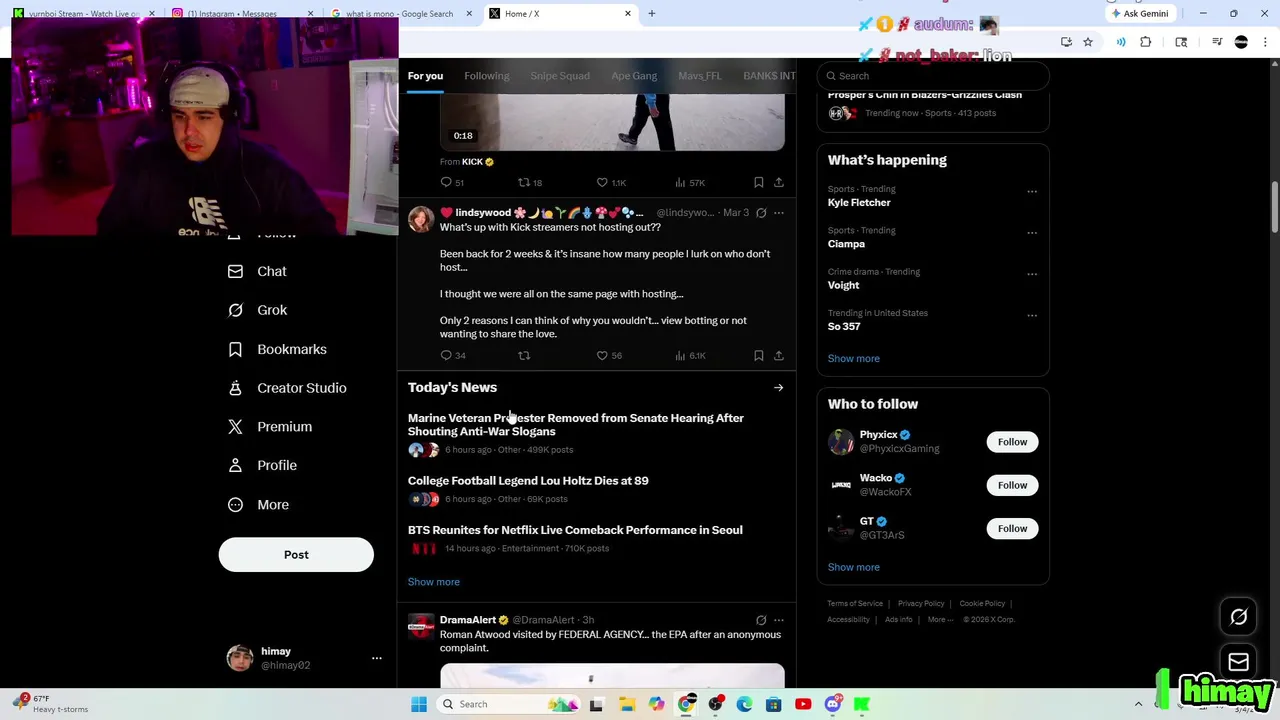Open Chrome profile avatar
The height and width of the screenshot is (720, 1280).
(1241, 42)
